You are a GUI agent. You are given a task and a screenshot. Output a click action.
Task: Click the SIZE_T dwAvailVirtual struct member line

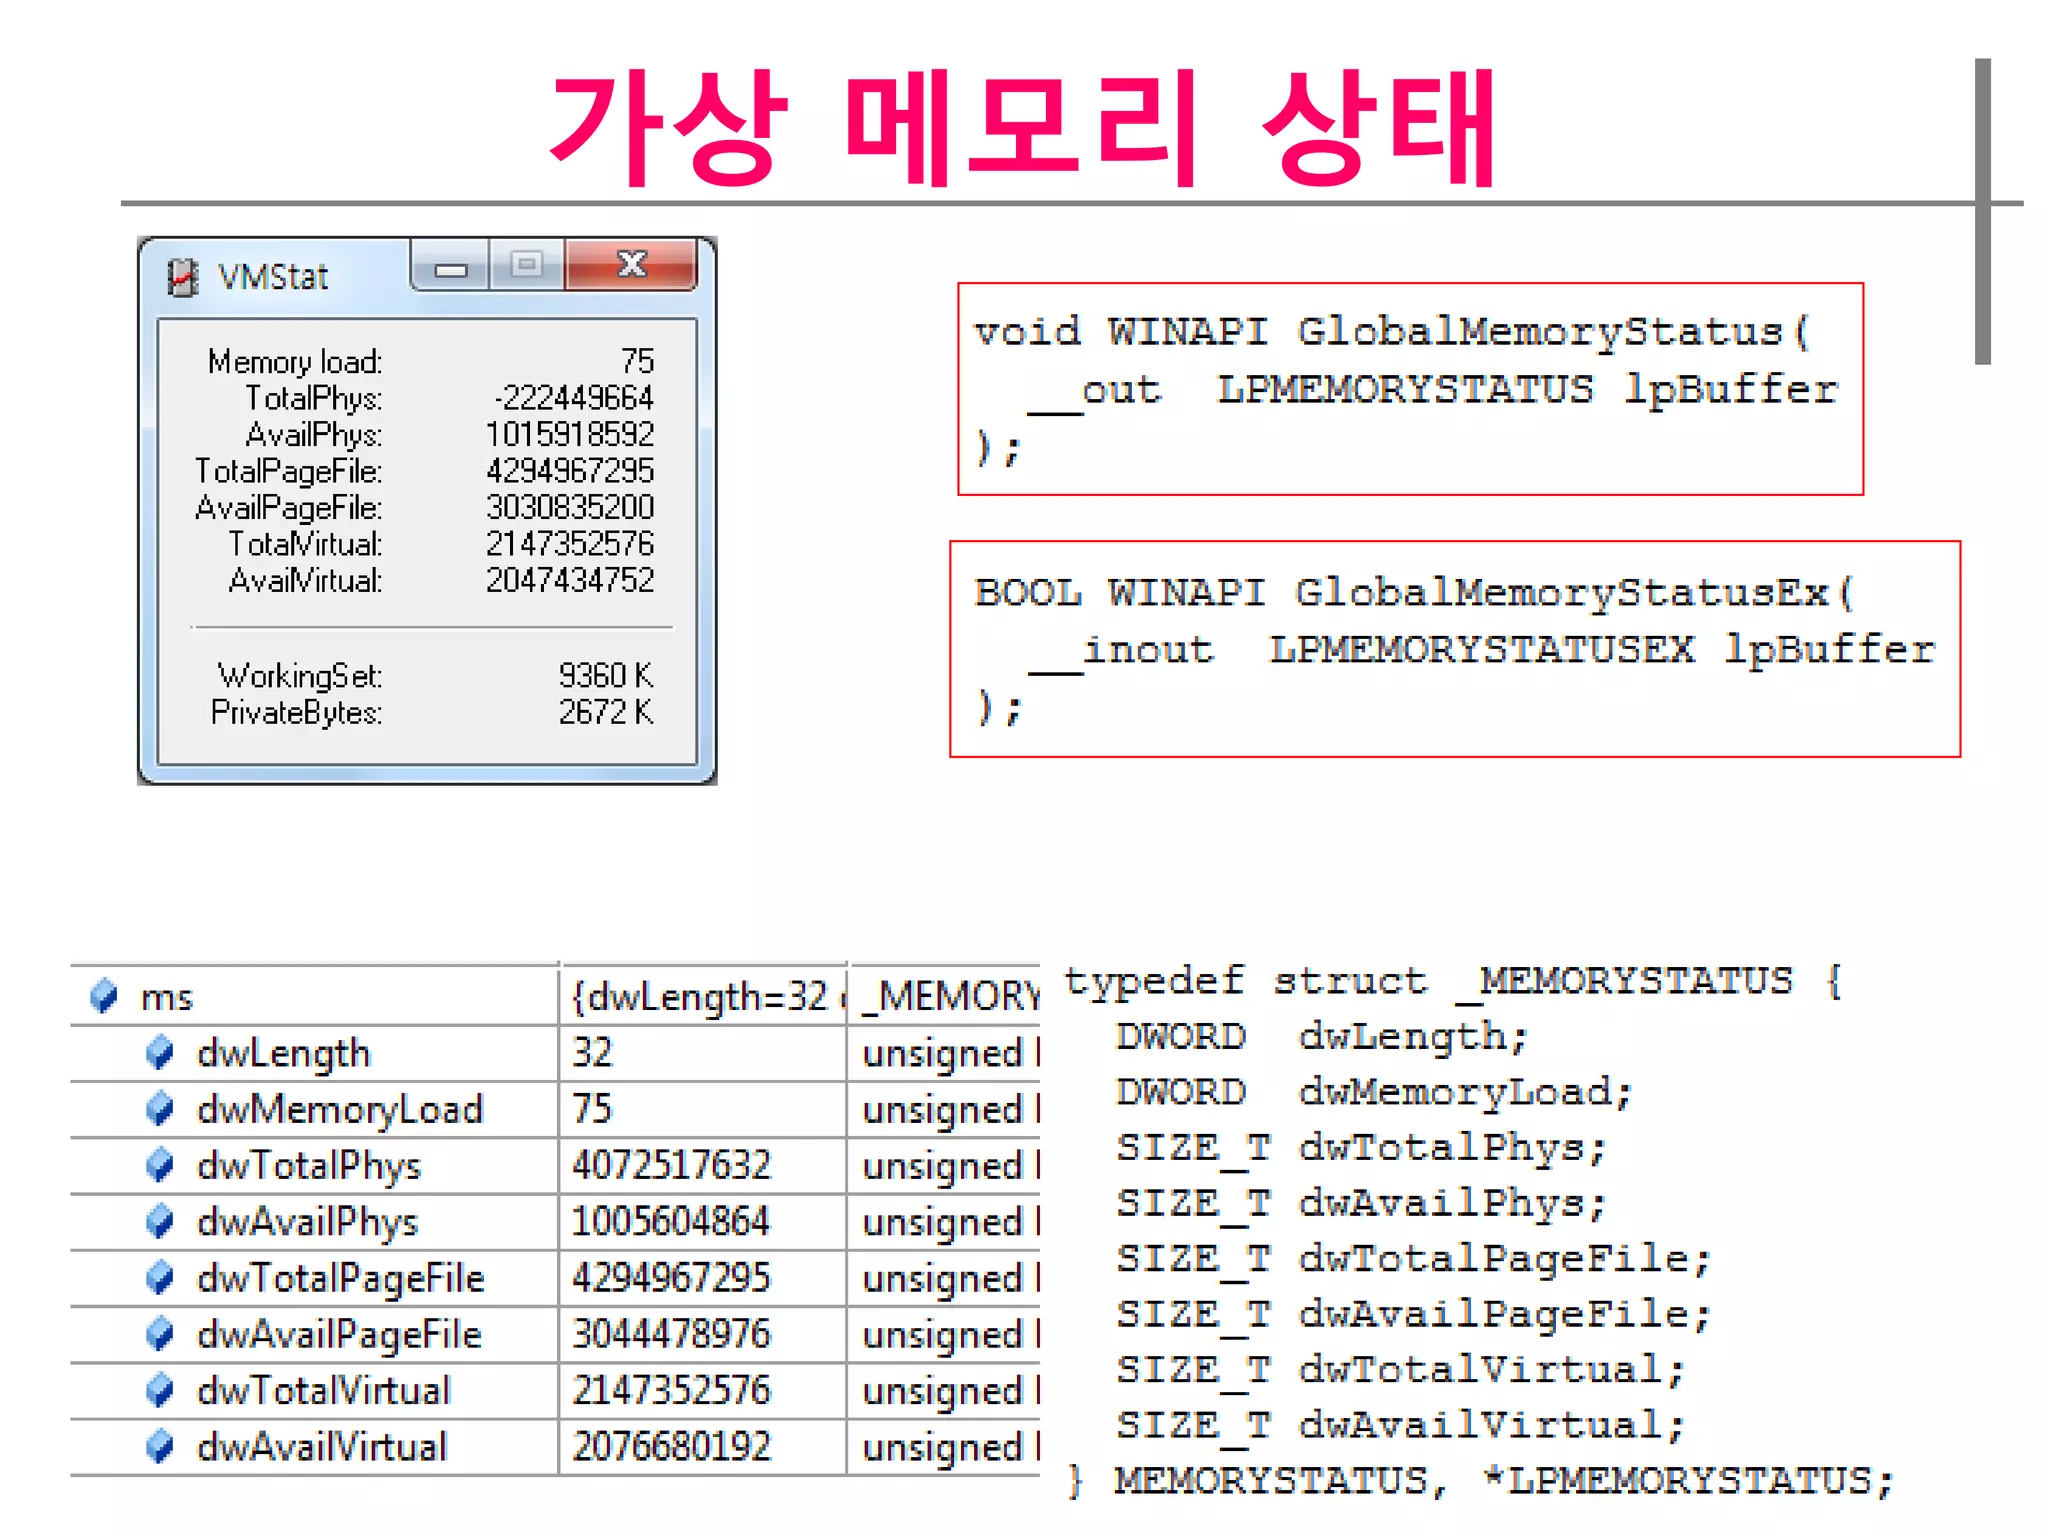pyautogui.click(x=1401, y=1425)
